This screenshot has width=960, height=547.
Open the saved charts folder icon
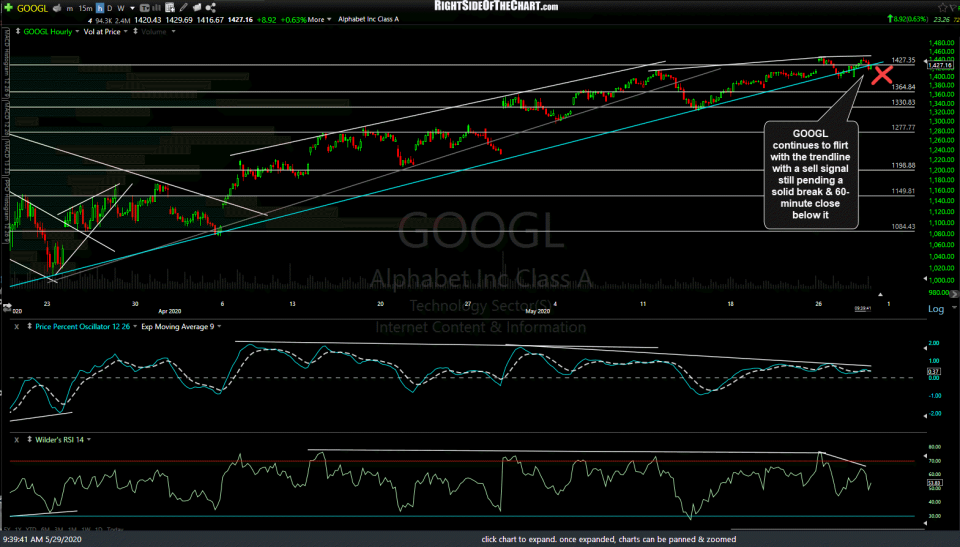pyautogui.click(x=197, y=8)
